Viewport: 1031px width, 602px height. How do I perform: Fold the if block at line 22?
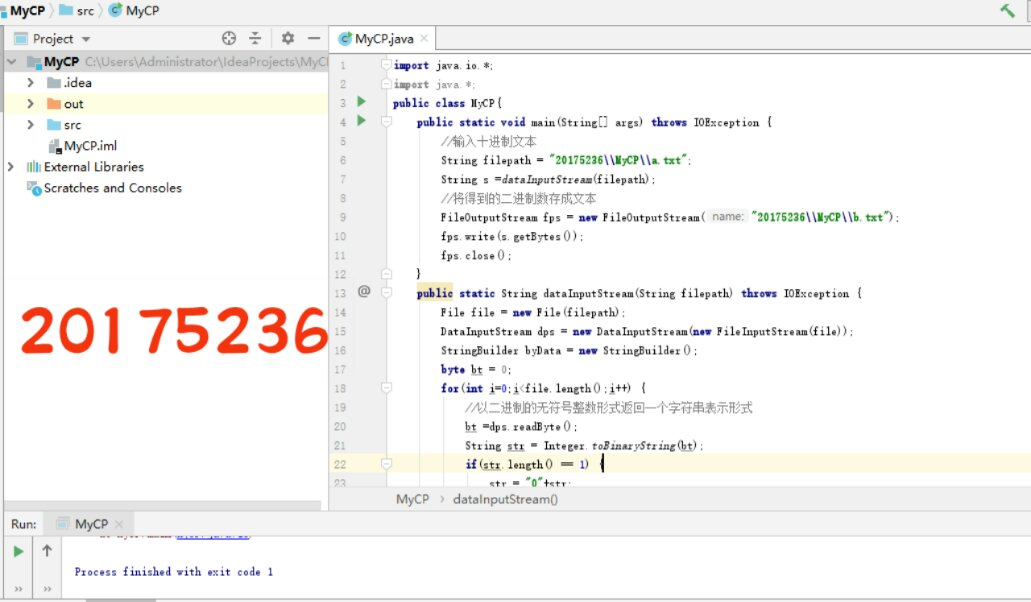point(387,464)
